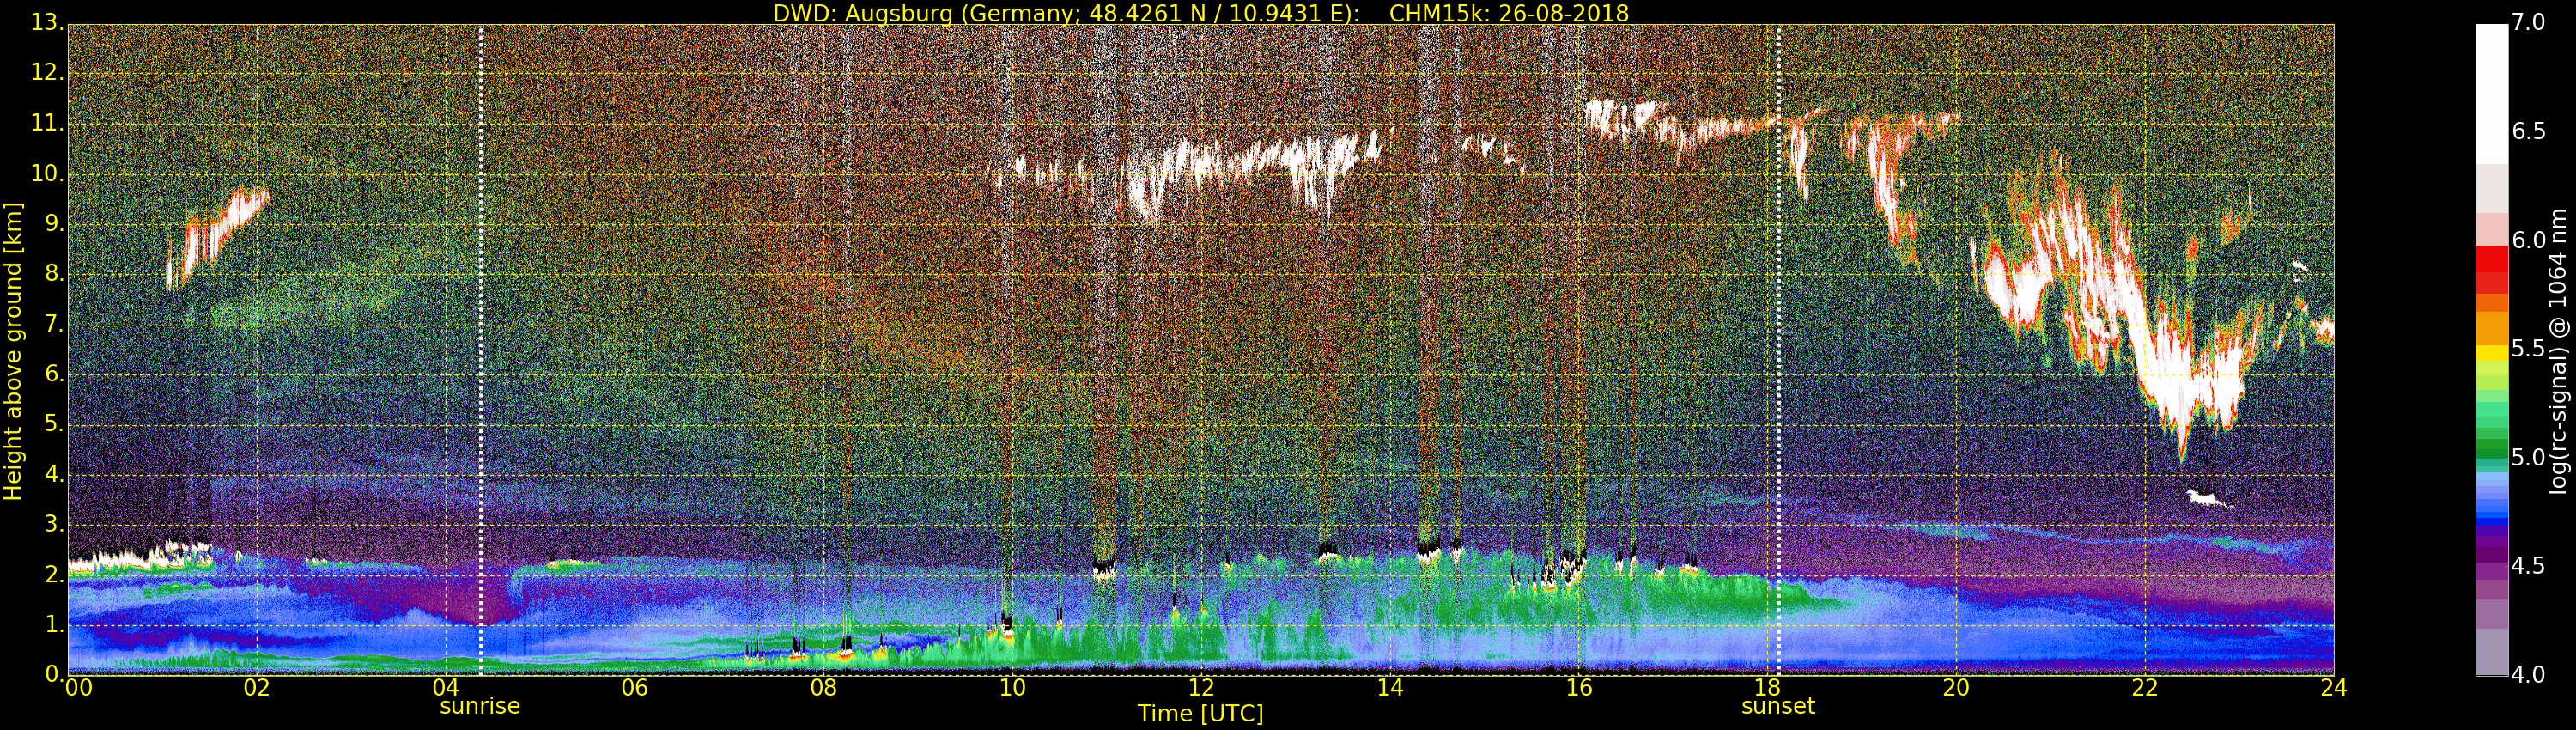2576x730 pixels.
Task: Click the colorbar tick label '7.0'
Action: [x=2529, y=23]
